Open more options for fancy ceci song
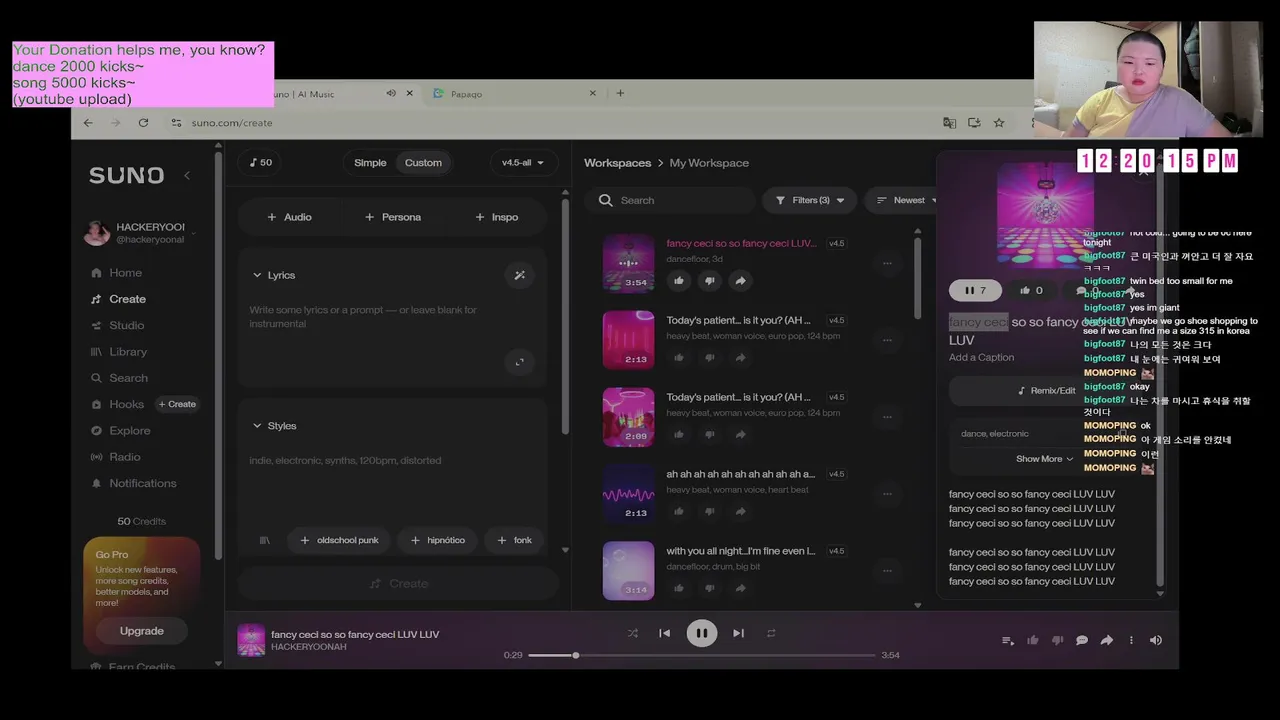This screenshot has height=720, width=1280. (x=887, y=263)
